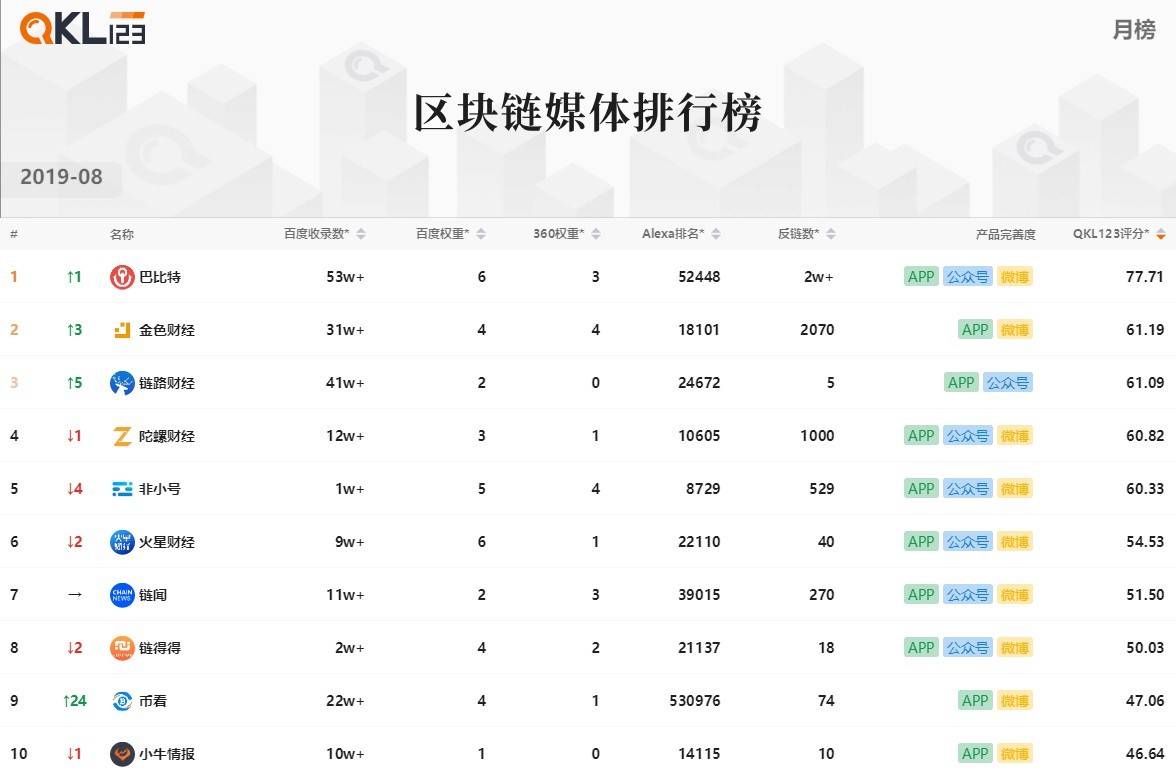Click score value 46.64
The height and width of the screenshot is (774, 1176).
(x=1144, y=754)
